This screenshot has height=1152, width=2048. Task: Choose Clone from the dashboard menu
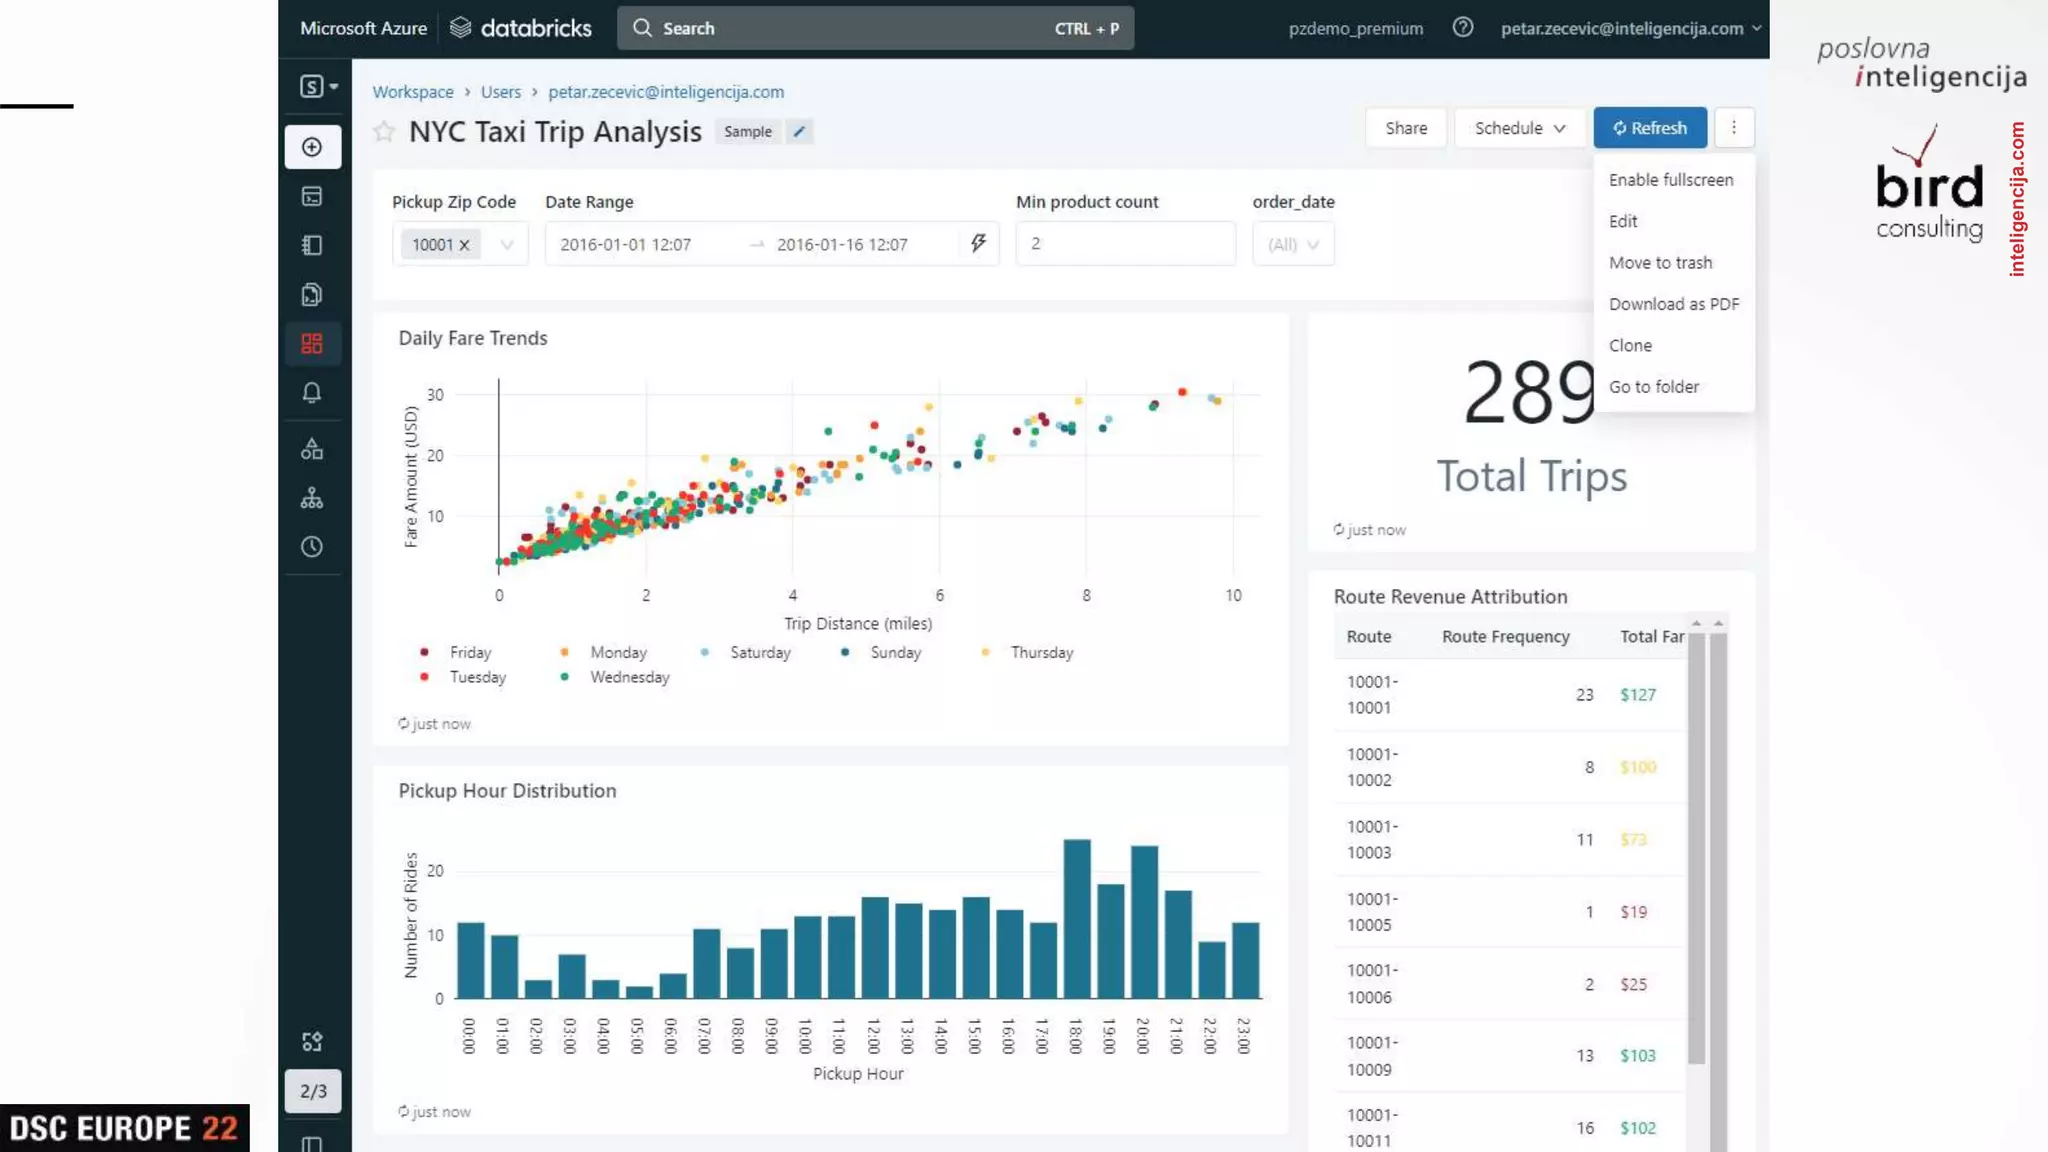[1630, 345]
